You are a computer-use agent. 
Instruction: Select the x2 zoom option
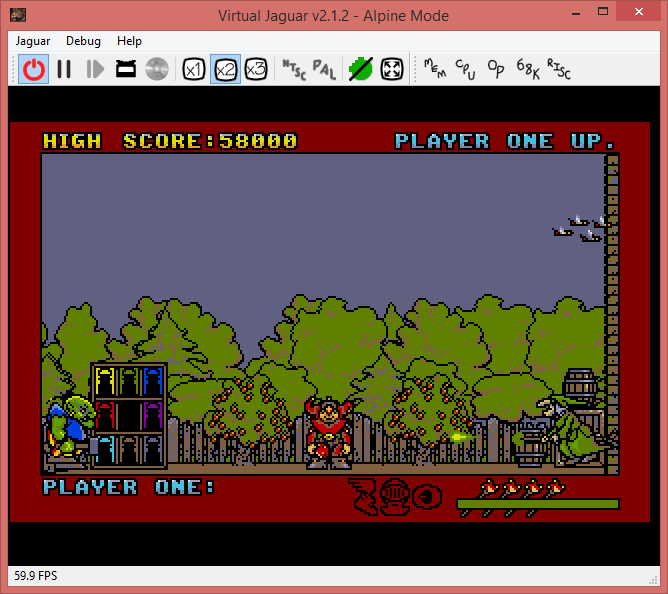tap(225, 69)
